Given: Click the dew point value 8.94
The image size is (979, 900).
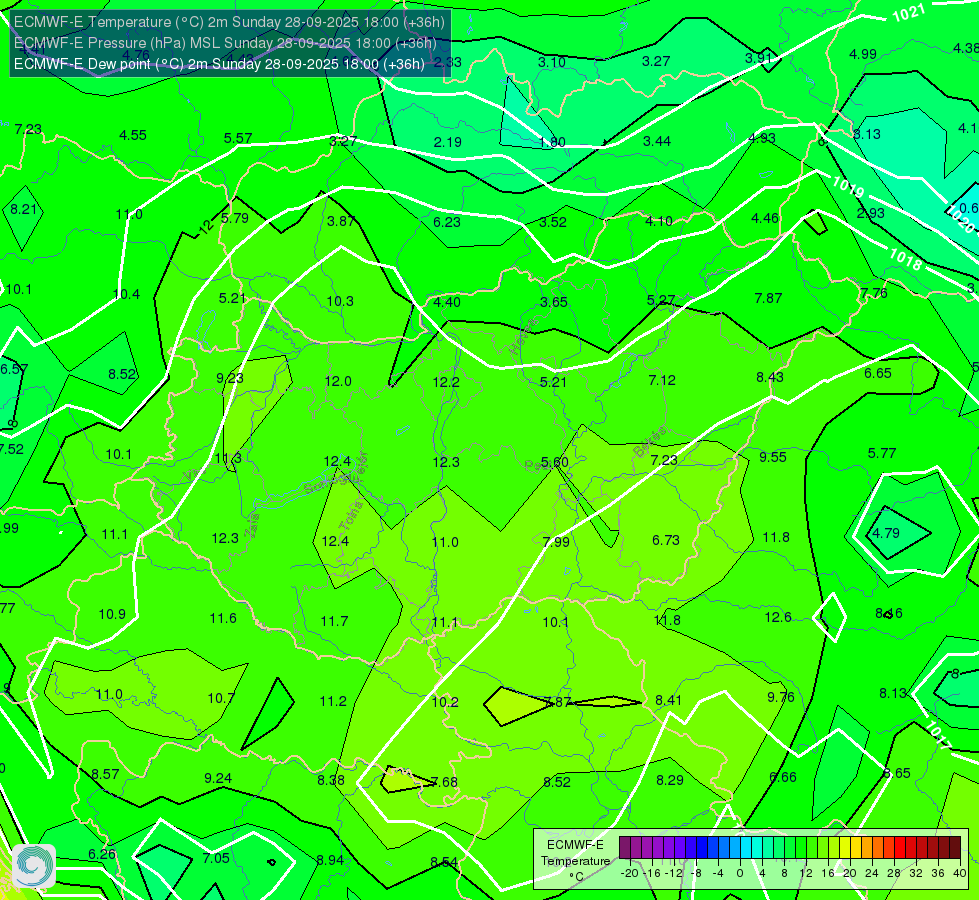Looking at the screenshot, I should click(x=330, y=860).
